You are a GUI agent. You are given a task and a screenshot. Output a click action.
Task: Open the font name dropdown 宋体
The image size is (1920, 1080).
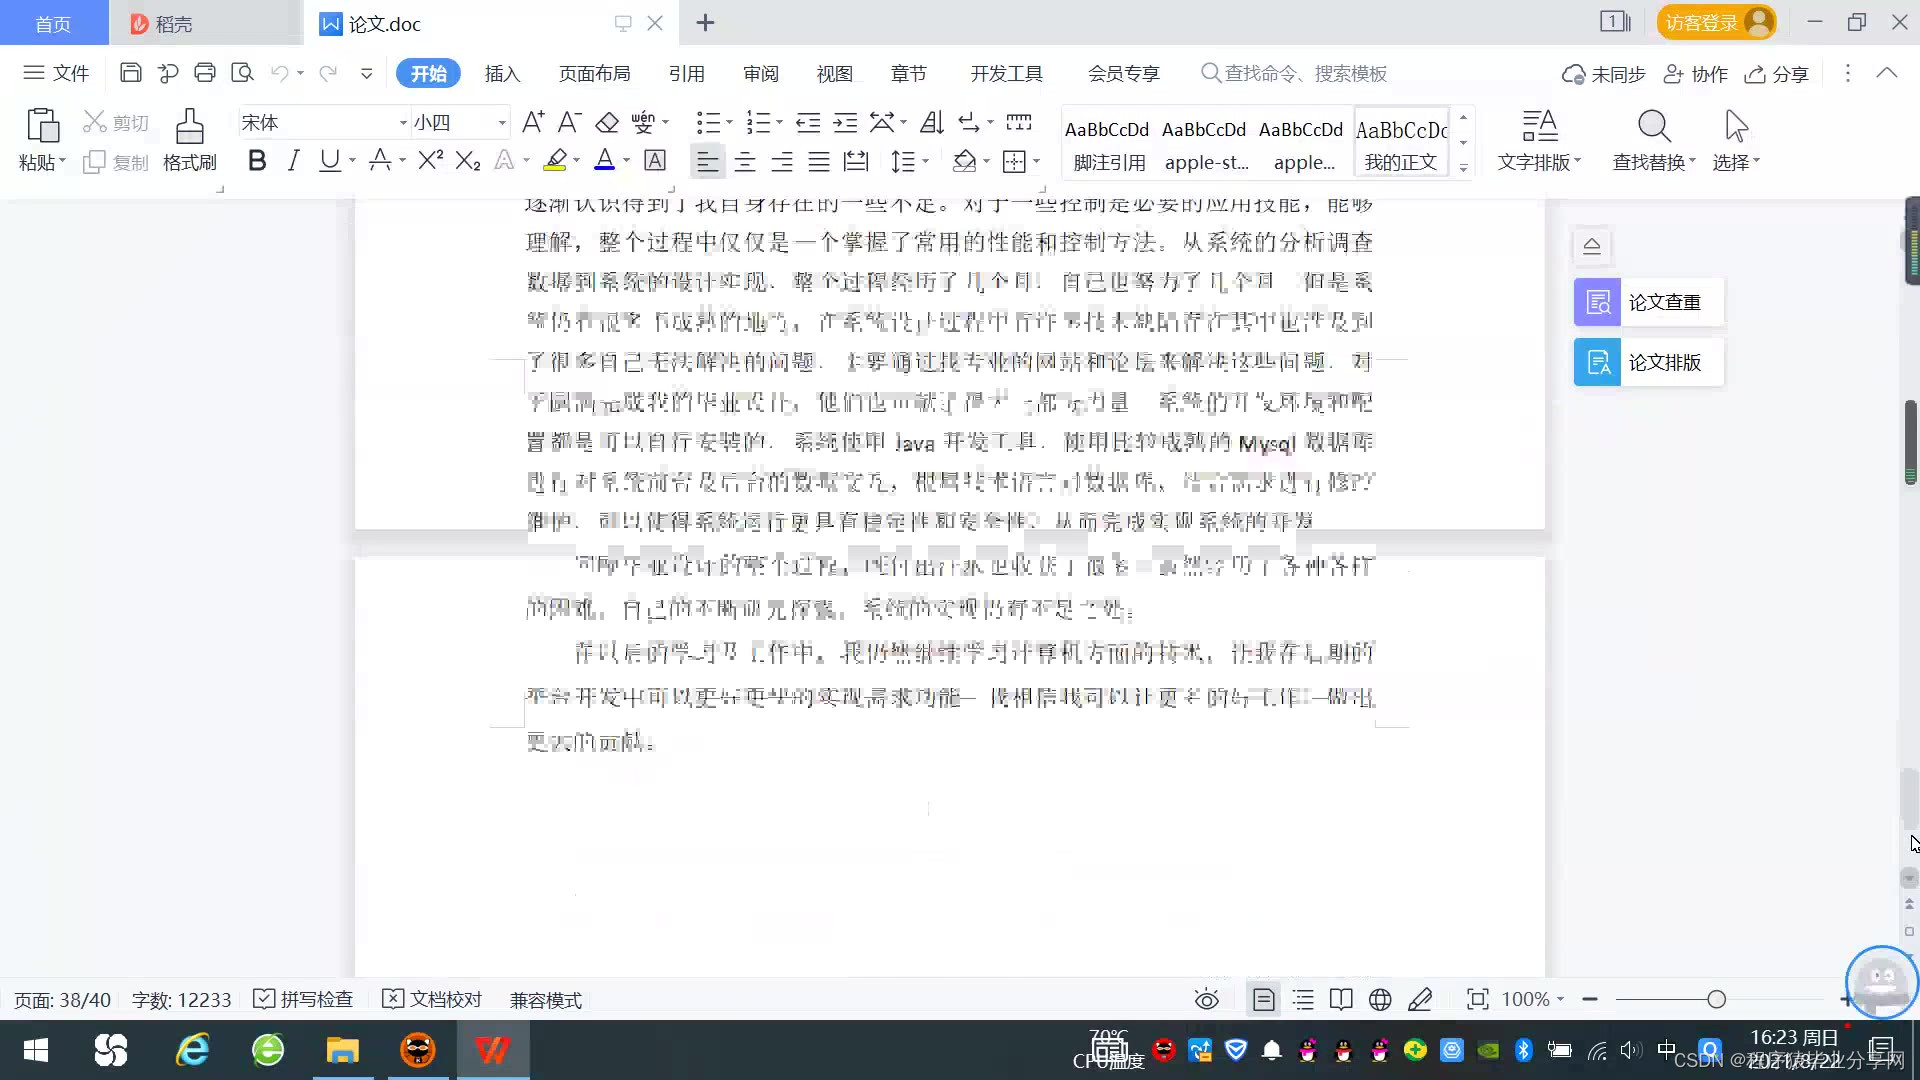pyautogui.click(x=403, y=123)
